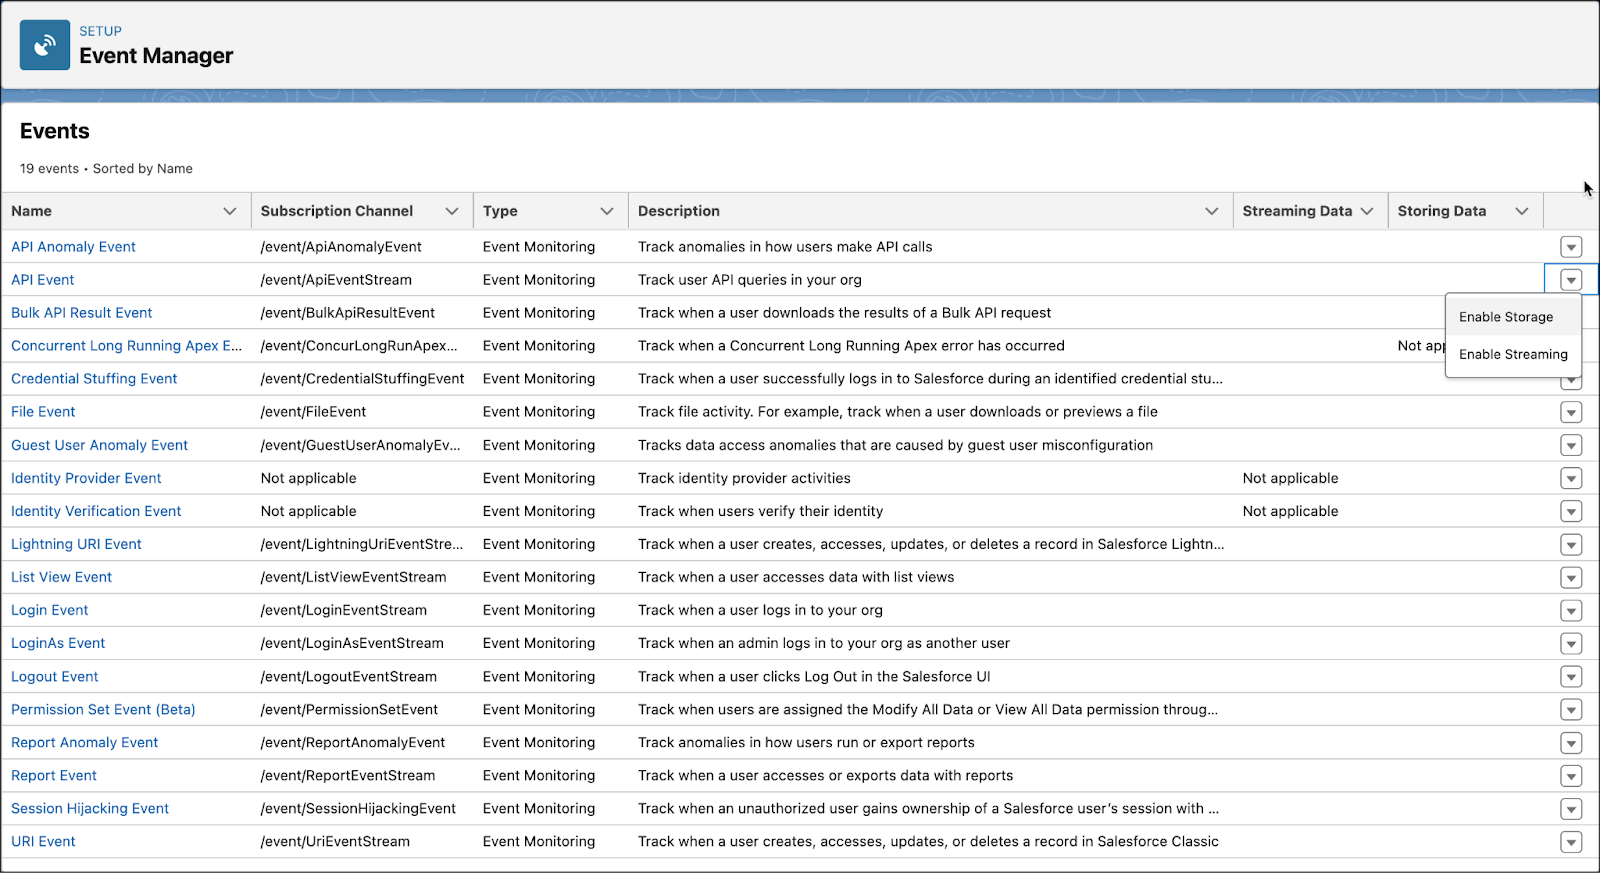
Task: Expand the Subscription Channel column chevron
Action: (x=452, y=211)
